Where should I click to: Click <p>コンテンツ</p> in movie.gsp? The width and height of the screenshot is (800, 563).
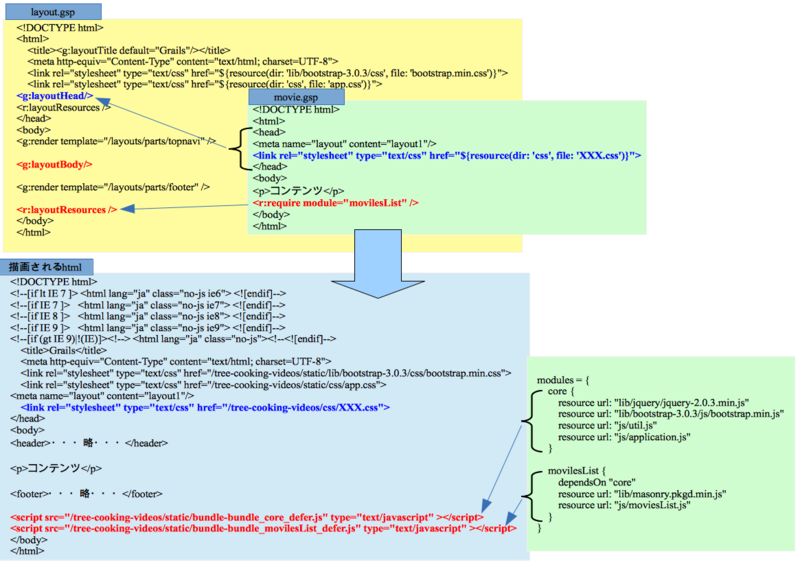(298, 191)
